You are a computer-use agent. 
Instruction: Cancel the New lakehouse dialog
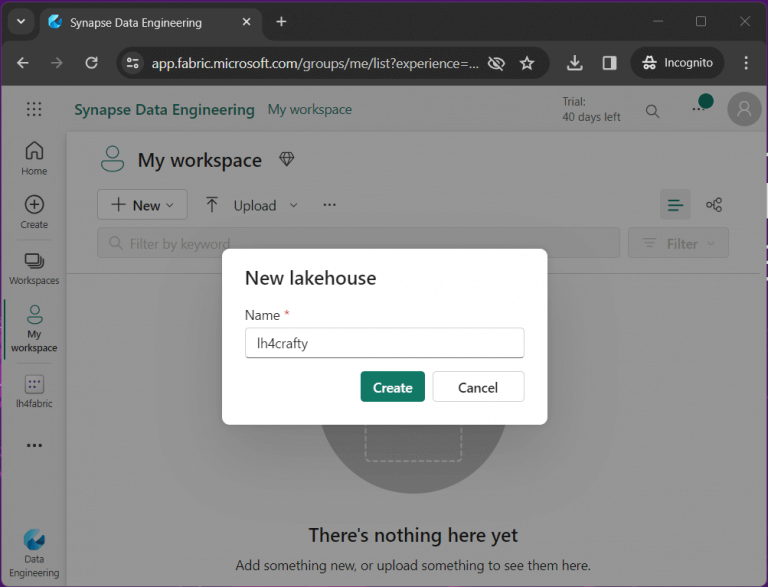tap(478, 387)
